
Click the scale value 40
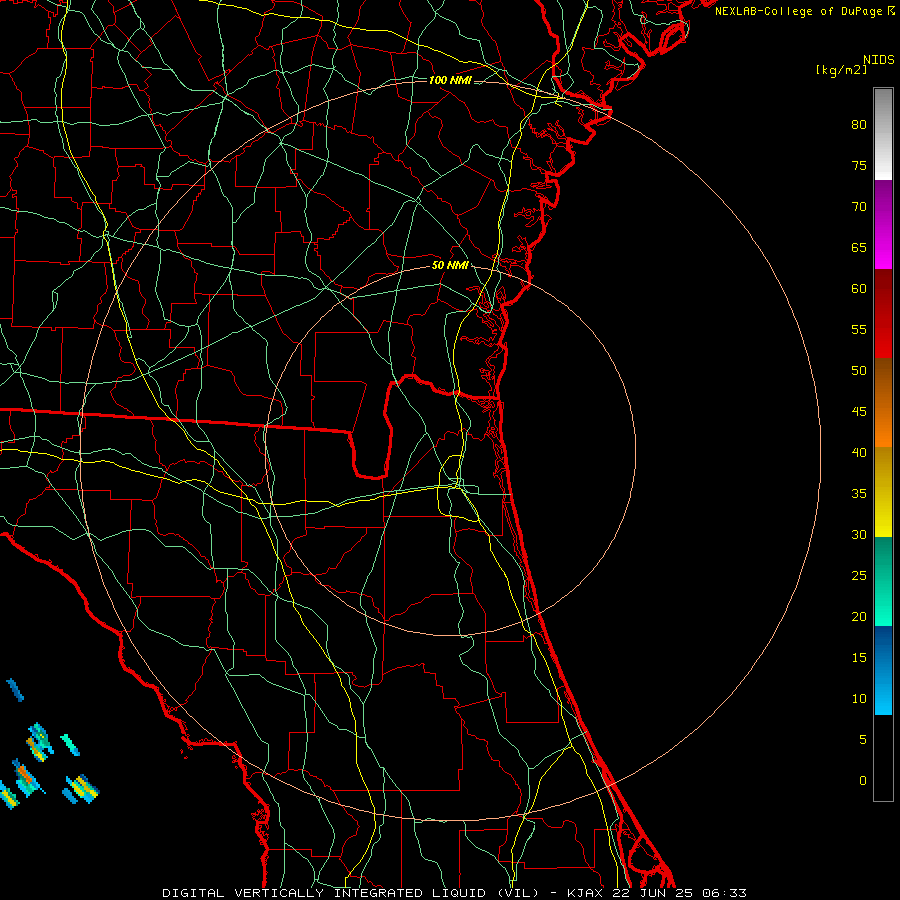[x=859, y=453]
